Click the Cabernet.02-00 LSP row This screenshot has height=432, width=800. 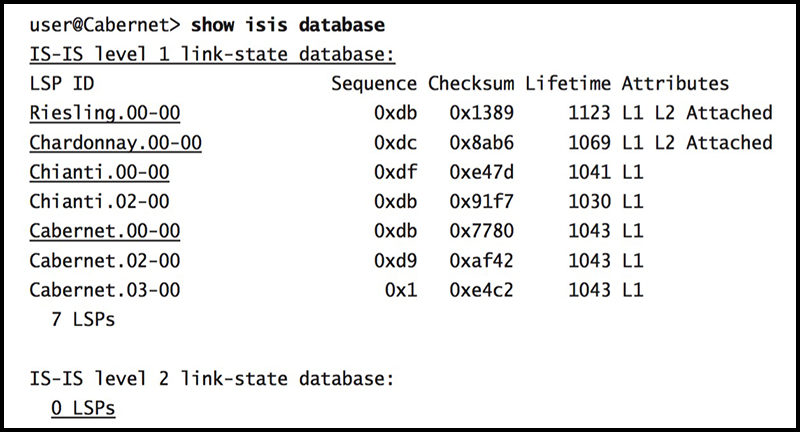pos(337,261)
